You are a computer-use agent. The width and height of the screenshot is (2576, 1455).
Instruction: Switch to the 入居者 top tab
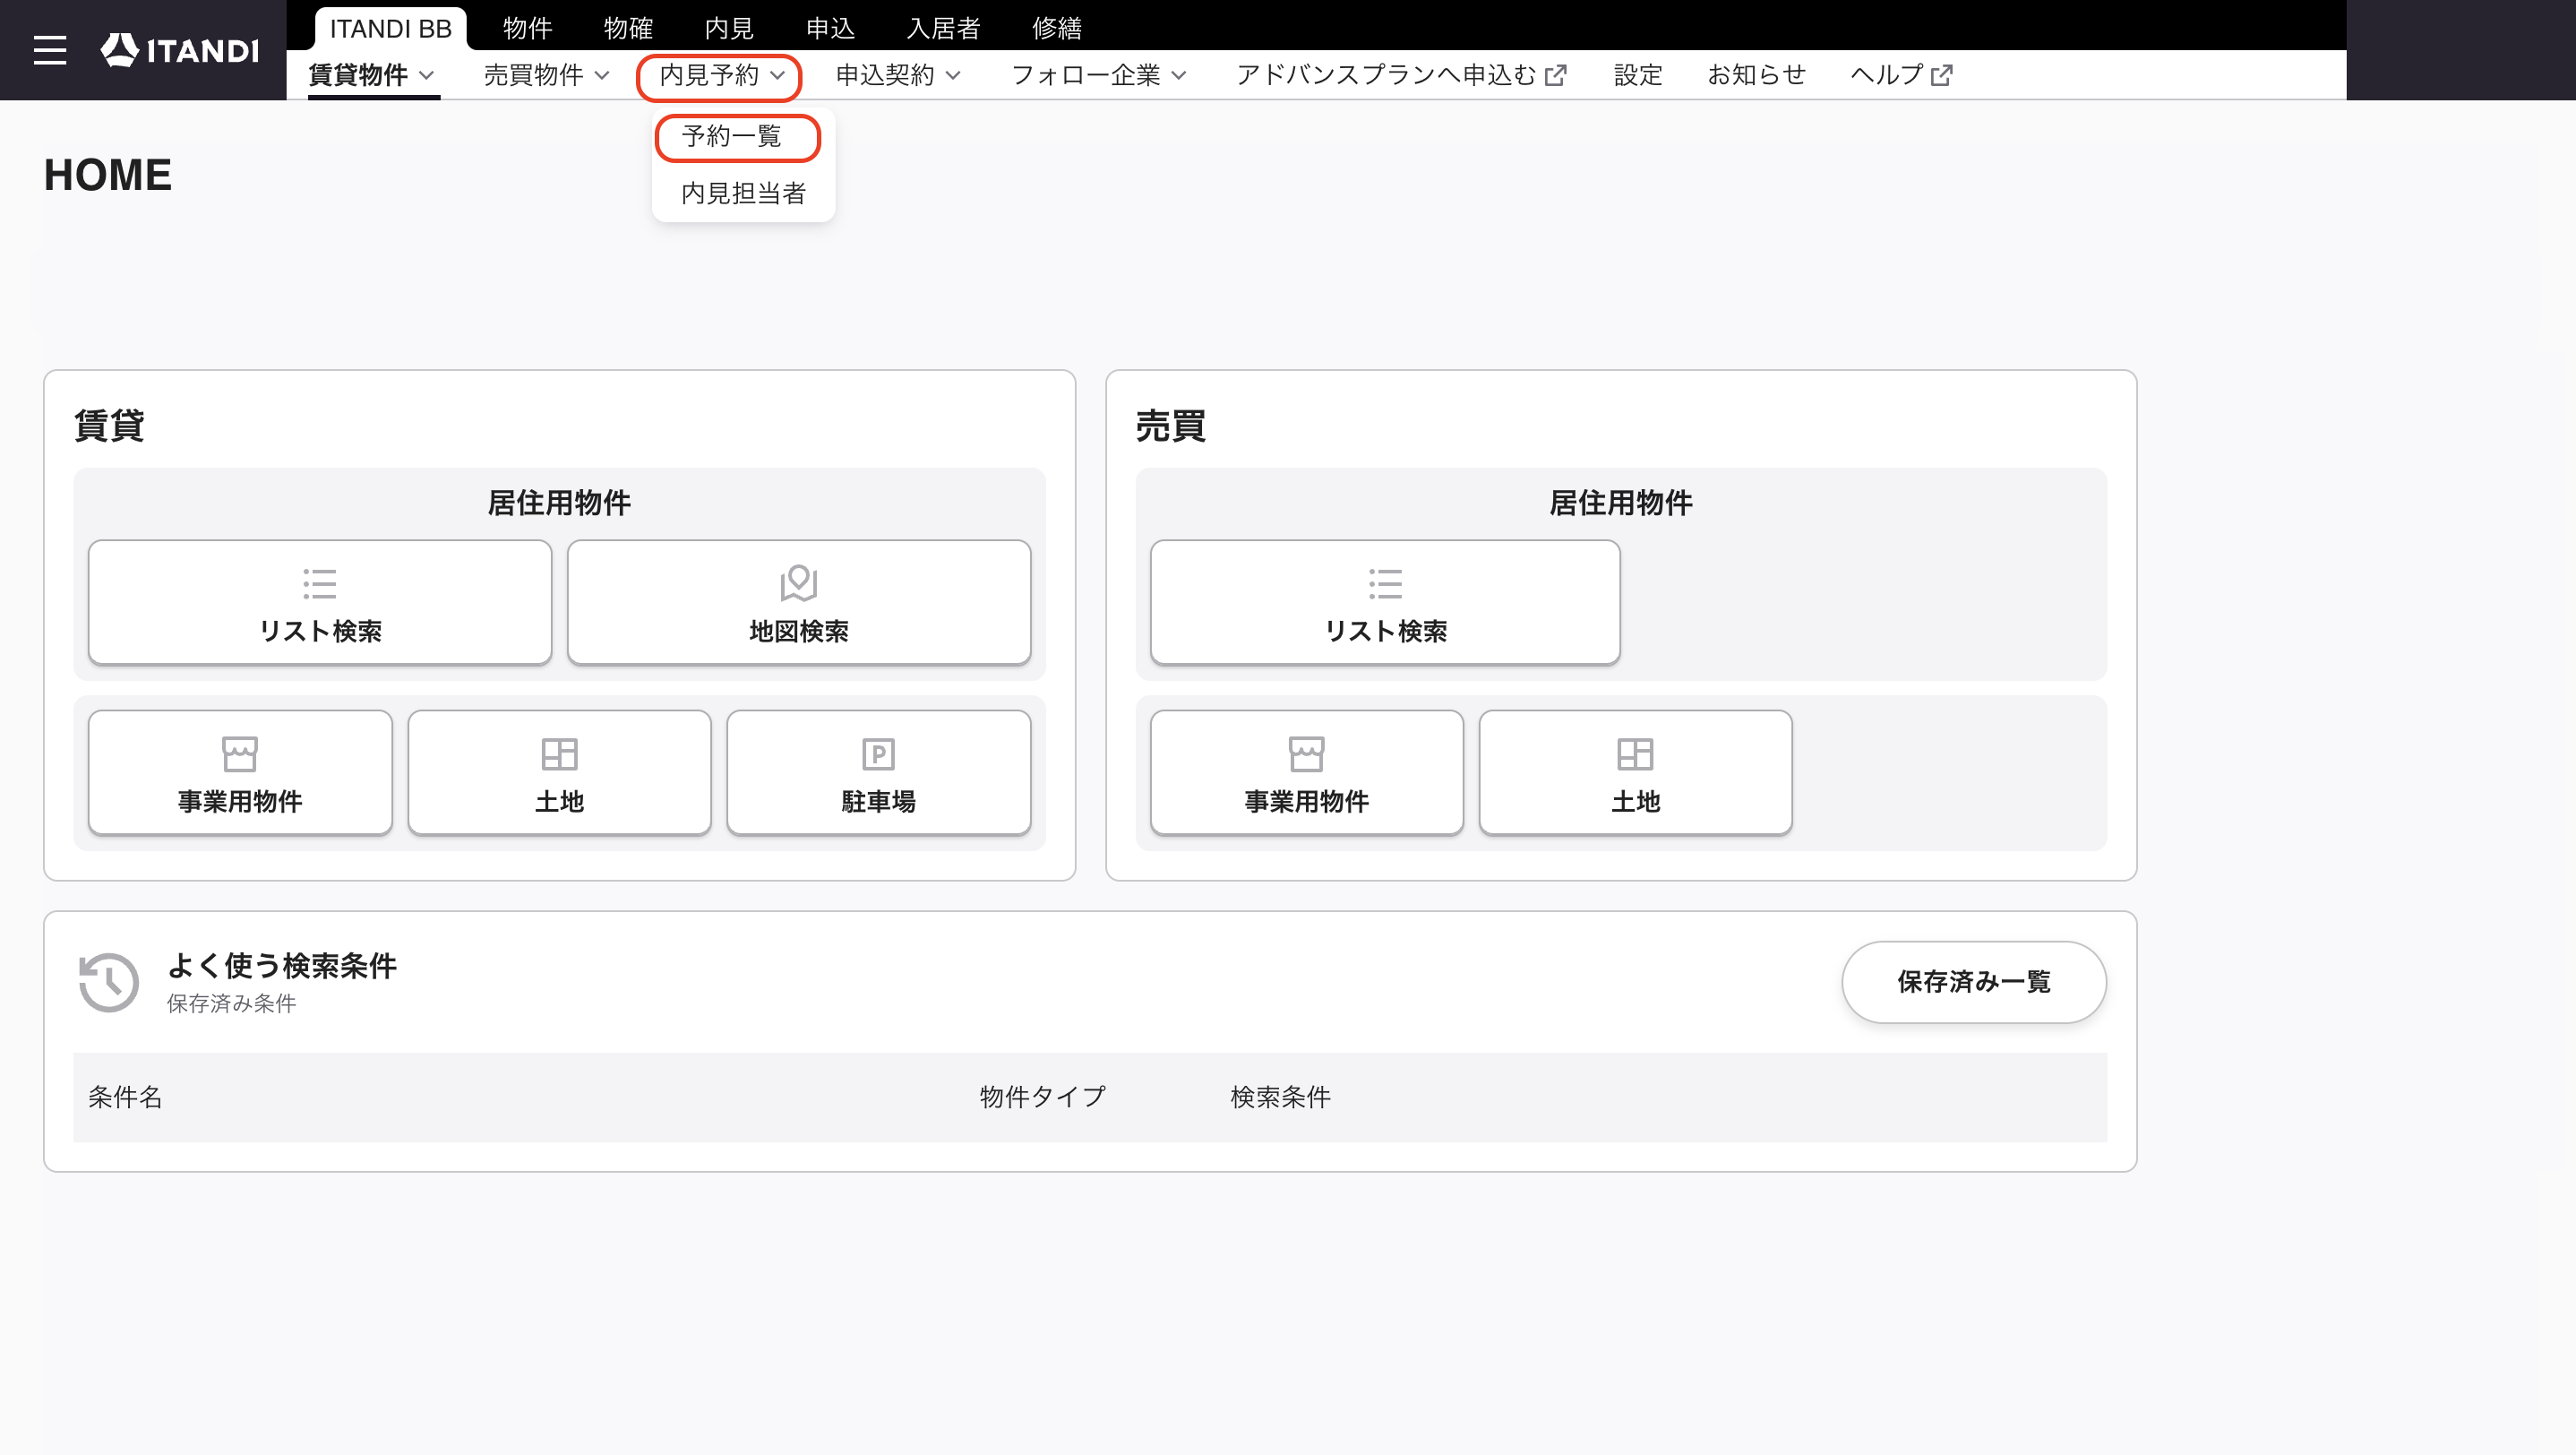pyautogui.click(x=943, y=28)
